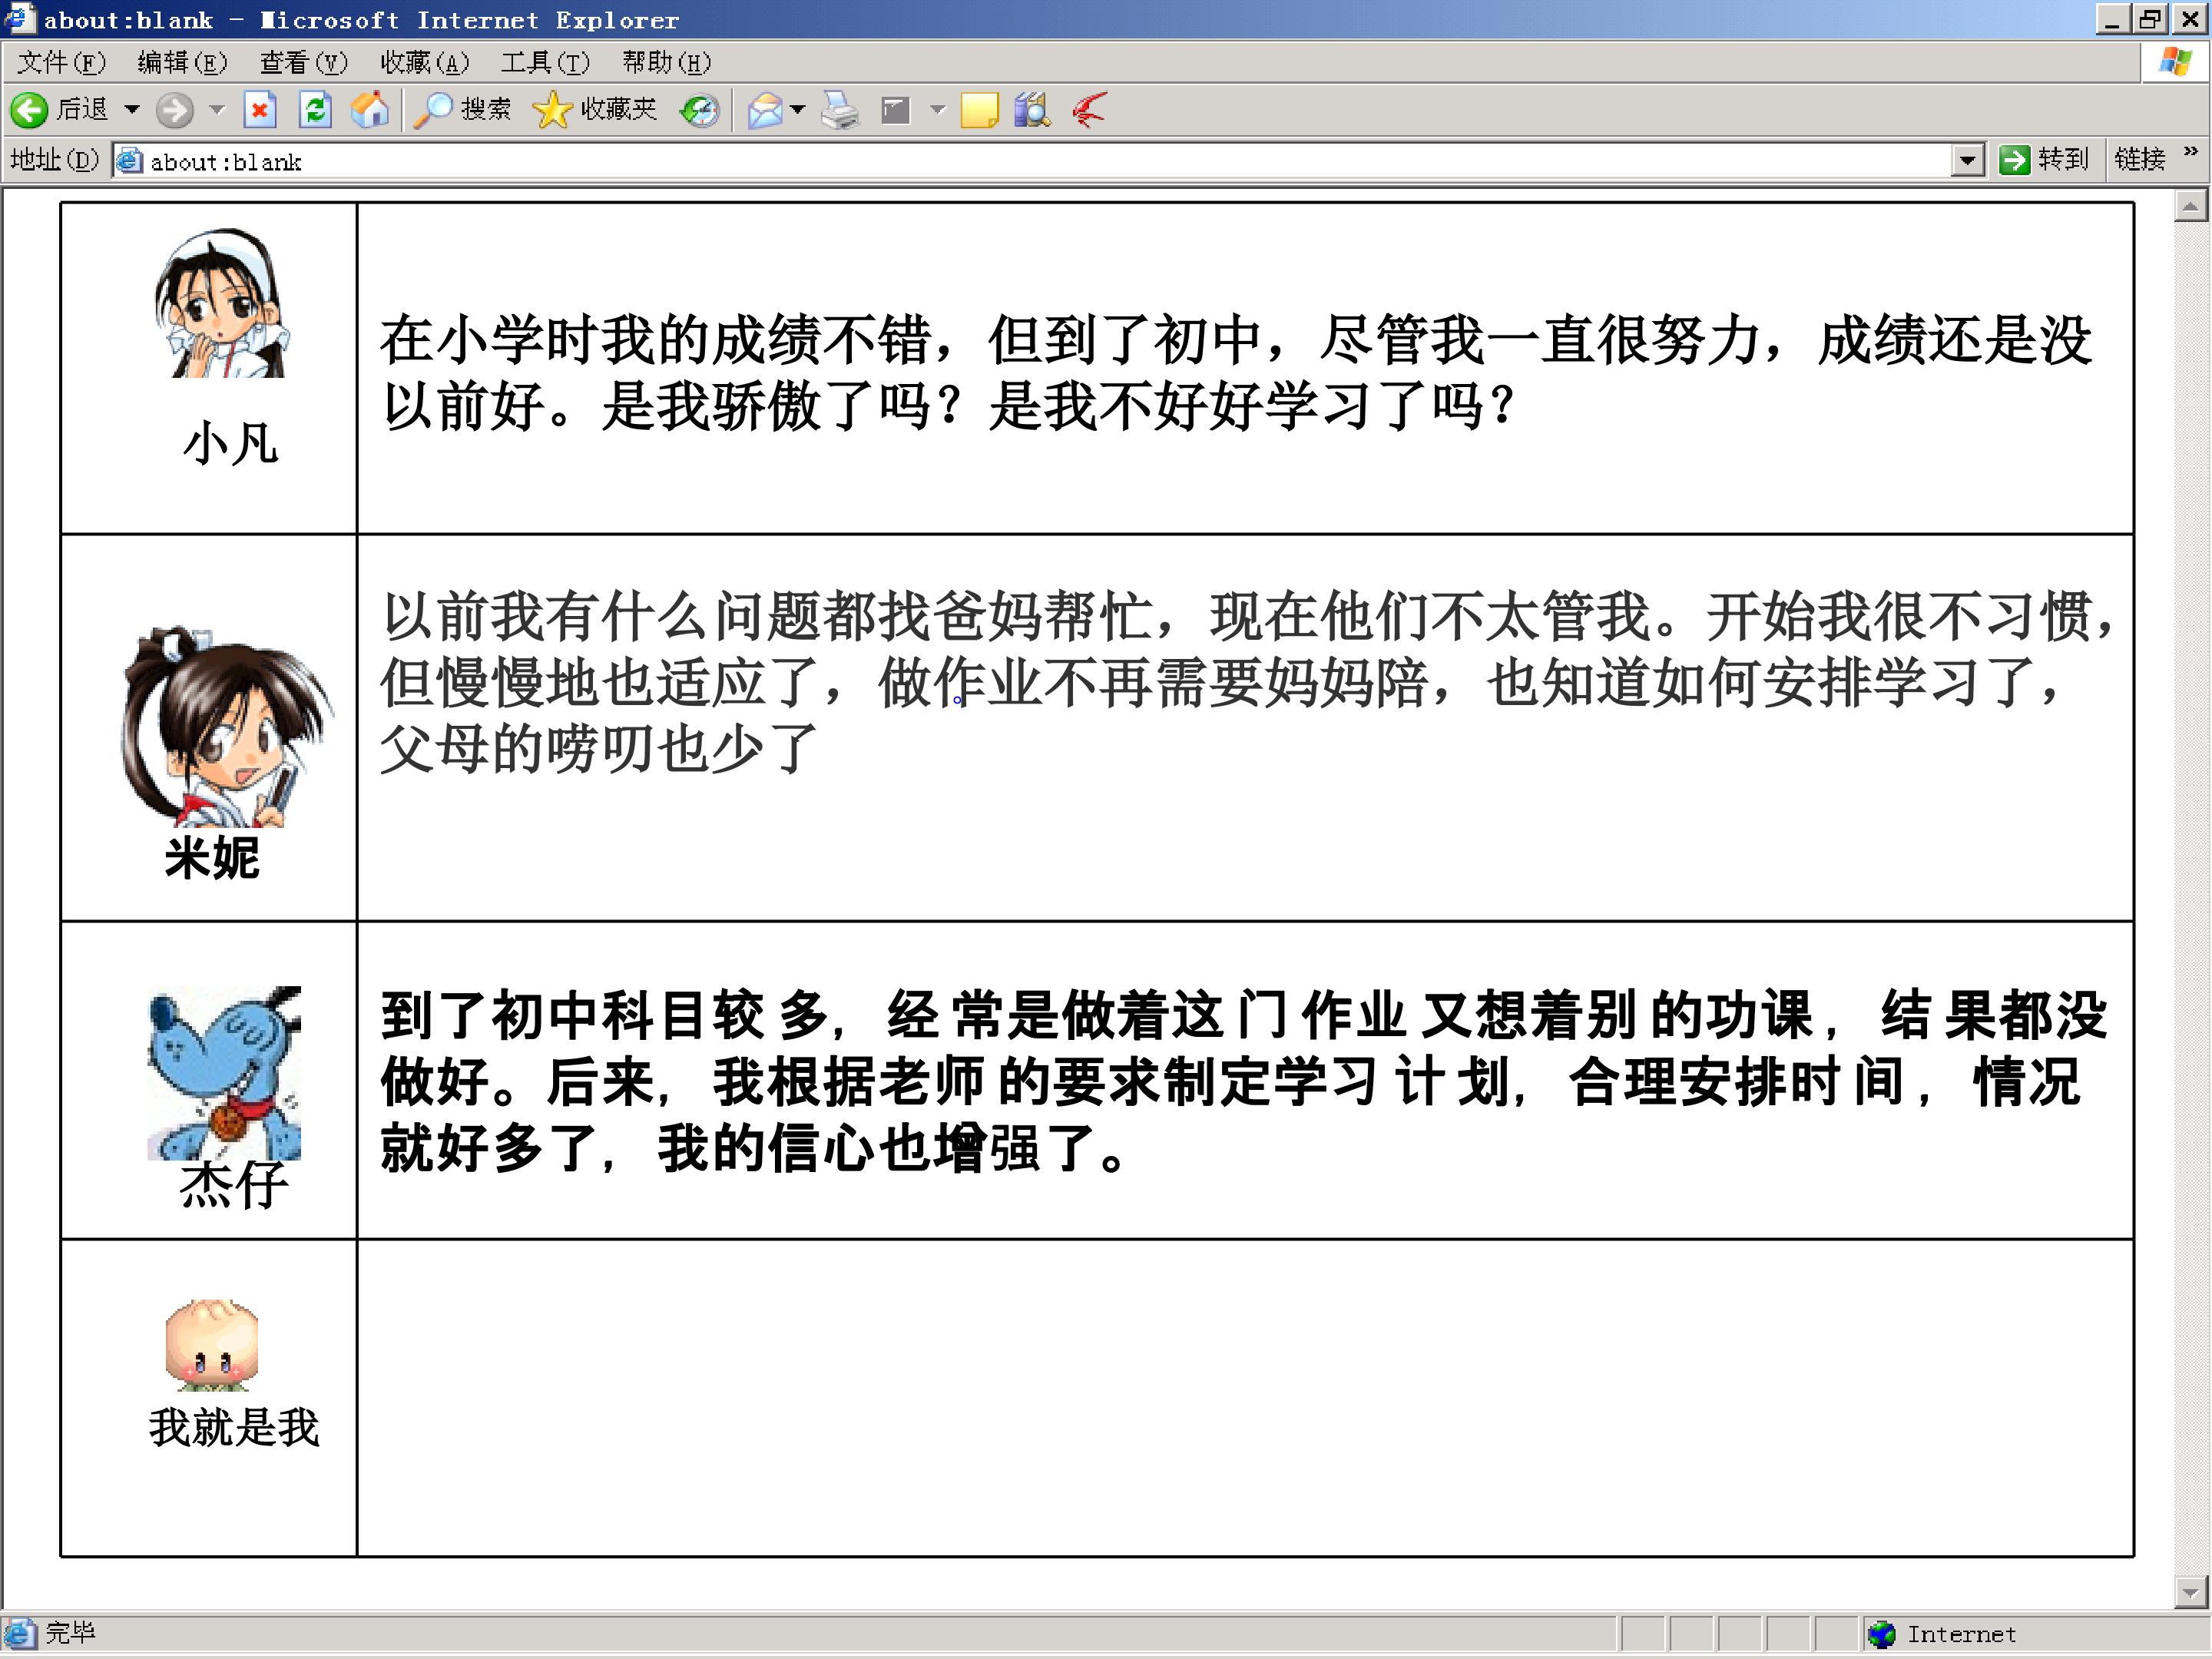Click the 杰仔 blue dog avatar

224,1073
